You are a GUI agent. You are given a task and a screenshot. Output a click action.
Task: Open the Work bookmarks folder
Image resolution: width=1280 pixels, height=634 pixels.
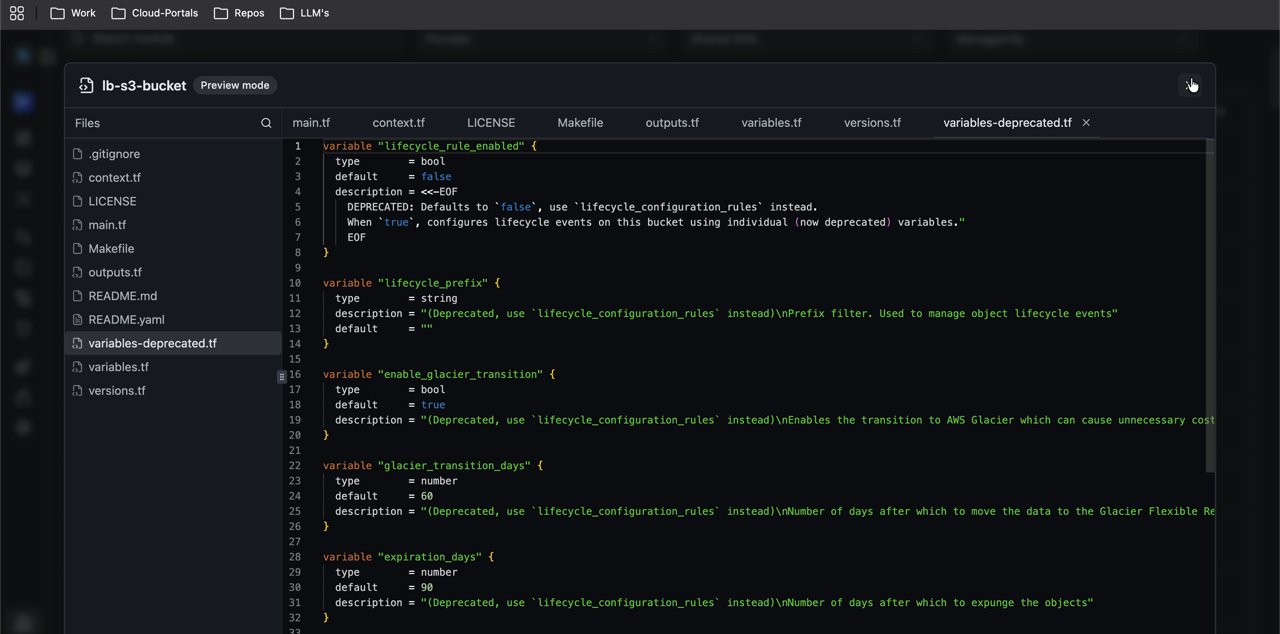[73, 13]
